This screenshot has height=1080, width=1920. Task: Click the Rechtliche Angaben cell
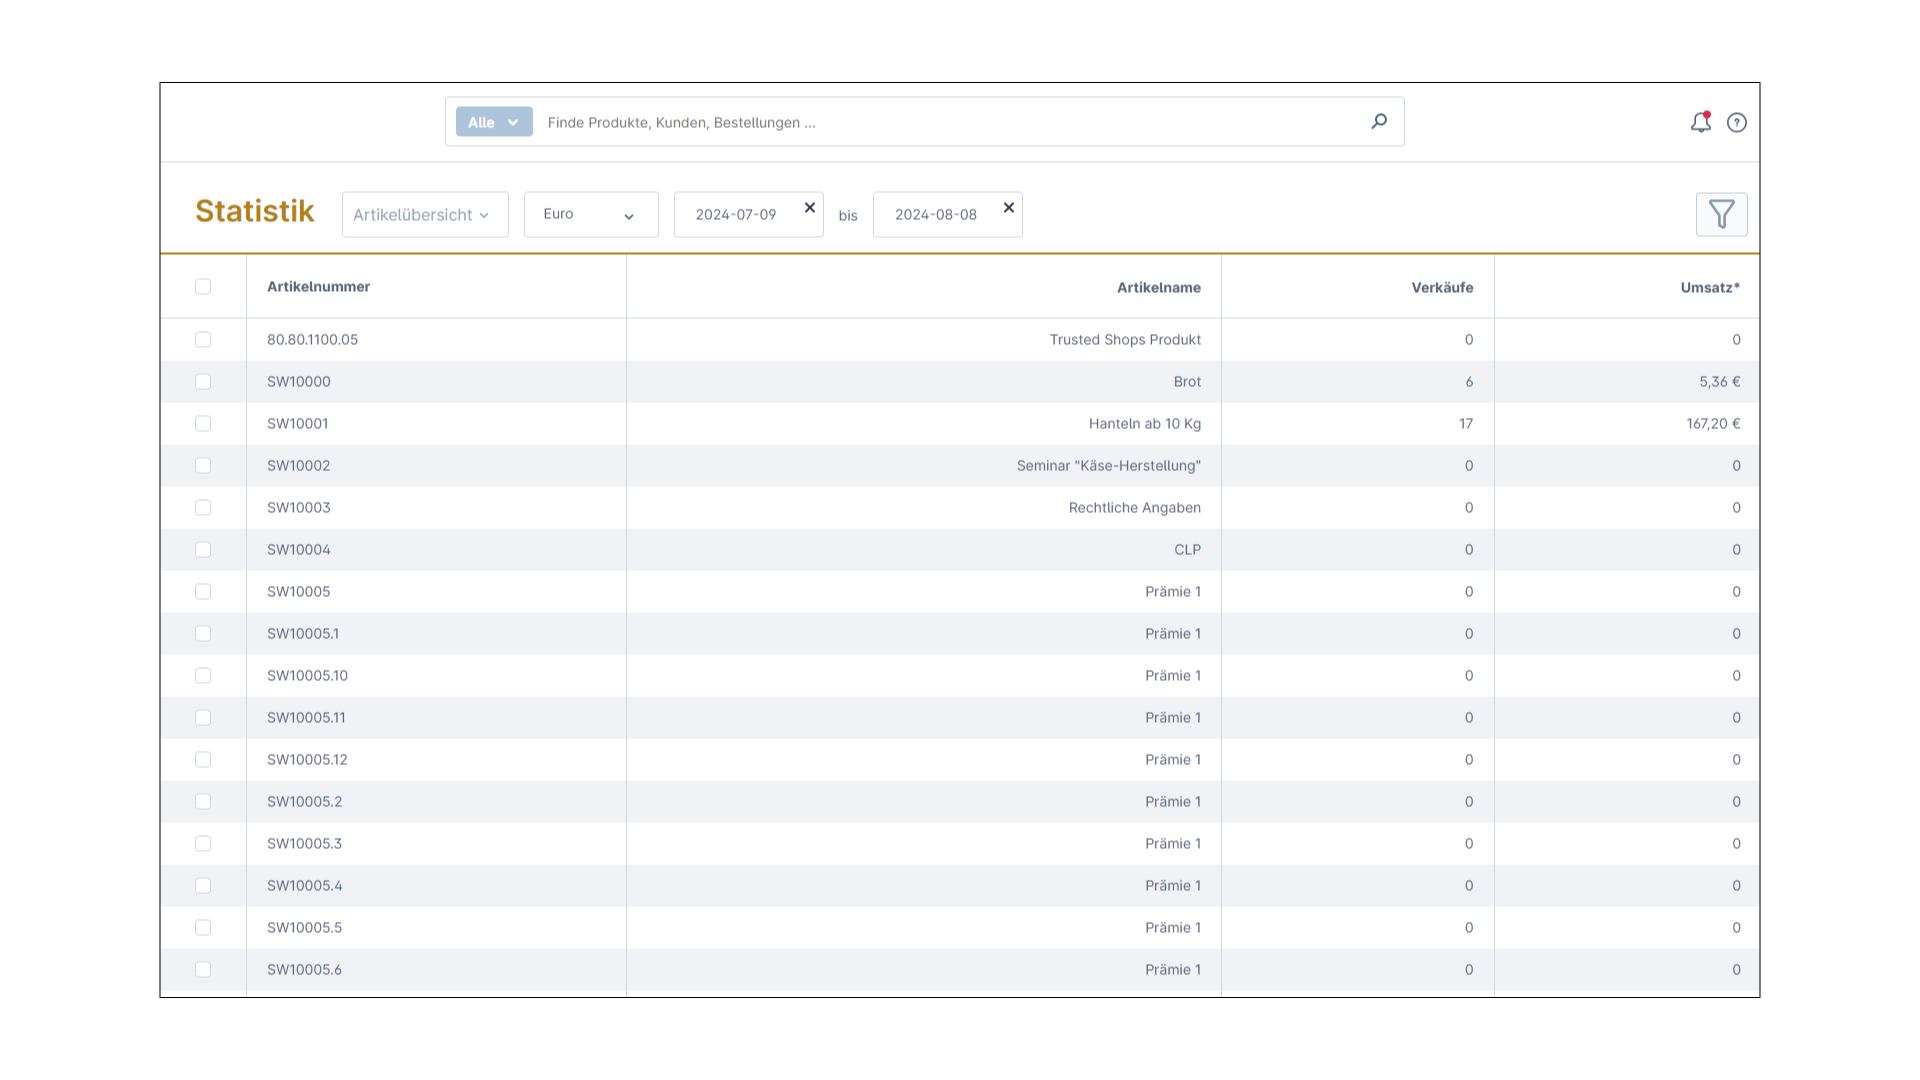coord(1135,508)
